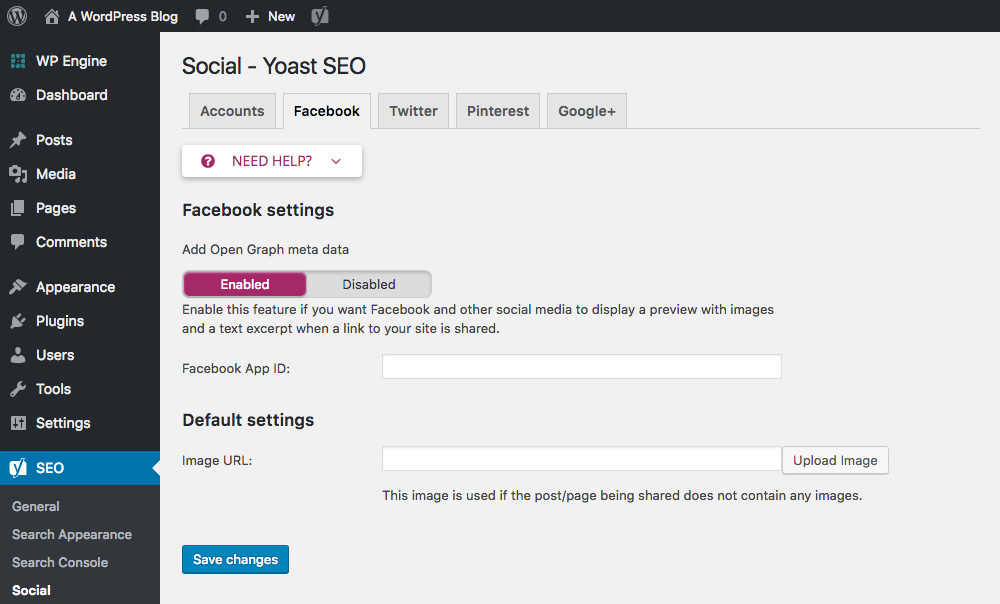1000x604 pixels.
Task: Open Search Console submenu item
Action: 60,563
